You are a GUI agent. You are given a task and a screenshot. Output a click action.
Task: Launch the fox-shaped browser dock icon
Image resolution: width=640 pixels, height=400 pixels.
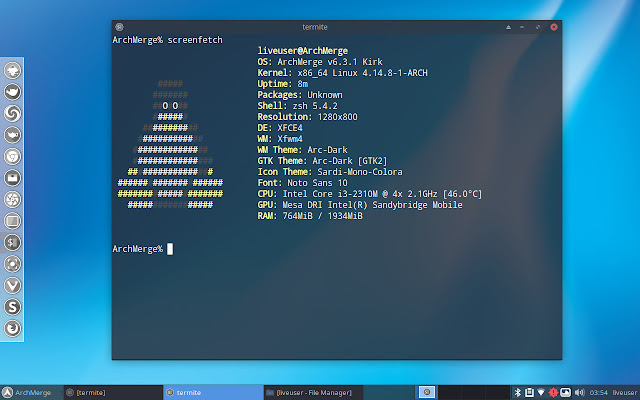click(x=12, y=92)
